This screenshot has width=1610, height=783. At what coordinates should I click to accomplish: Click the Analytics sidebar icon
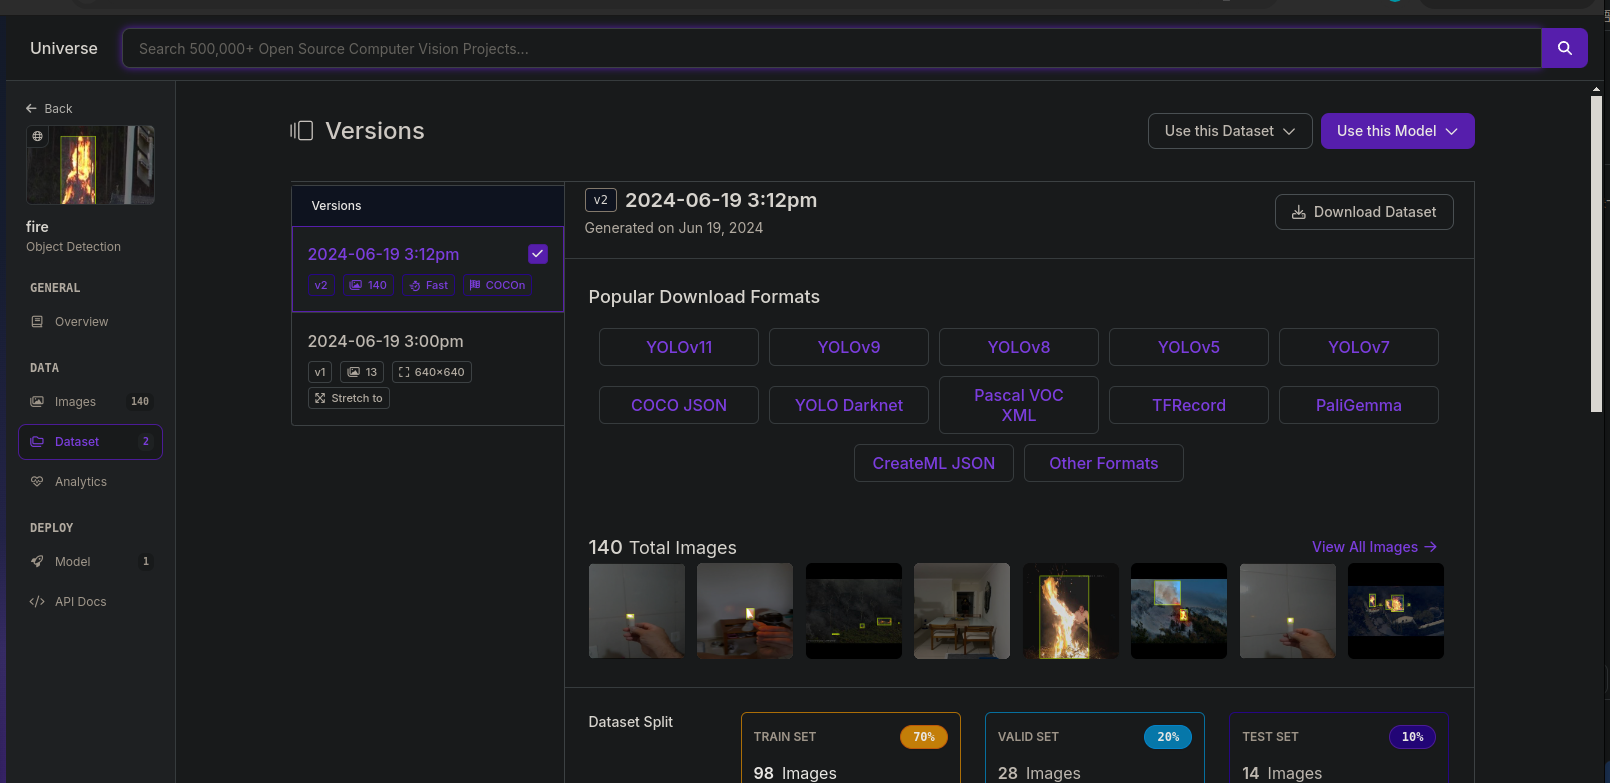pos(37,482)
